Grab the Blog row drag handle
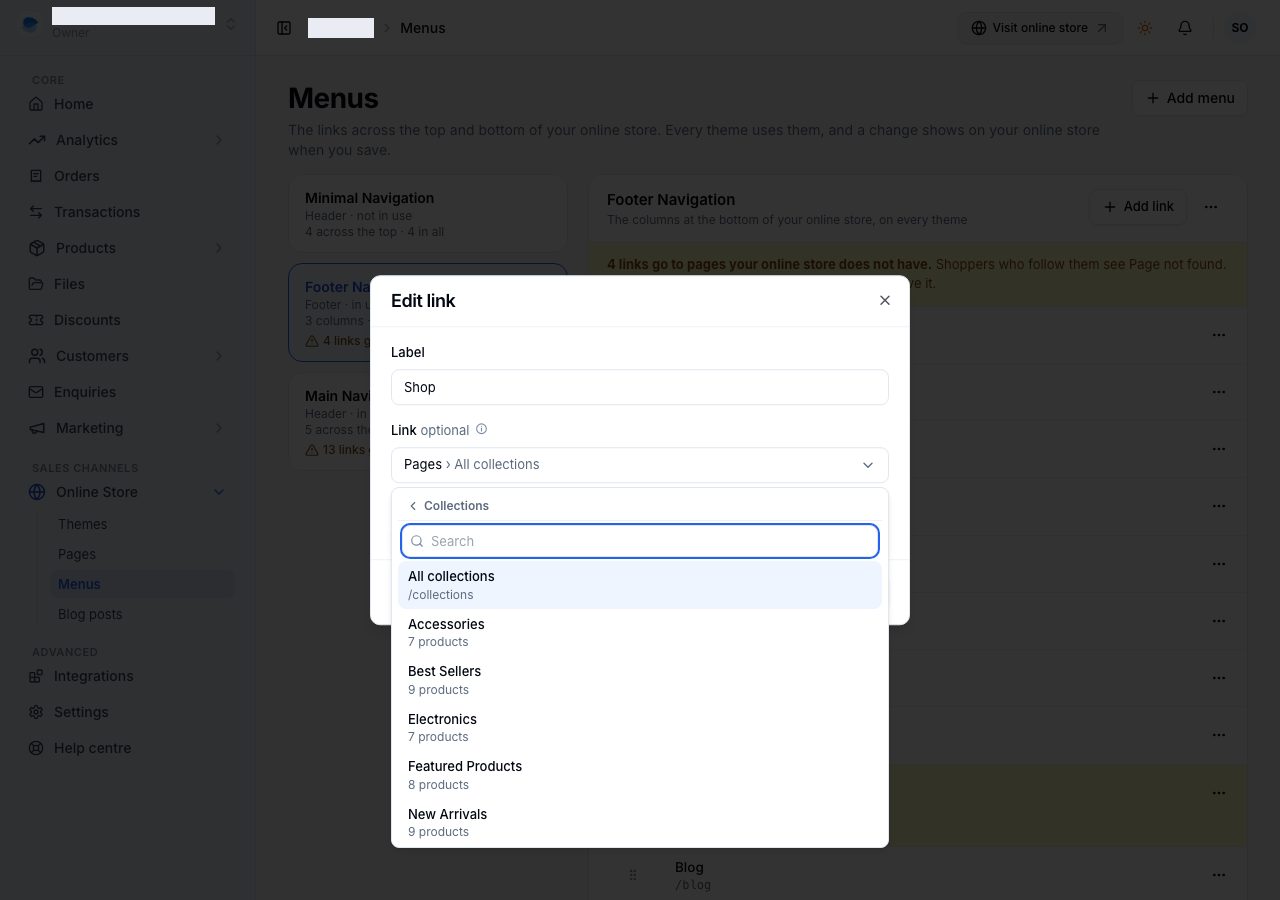This screenshot has height=900, width=1280. pyautogui.click(x=633, y=875)
